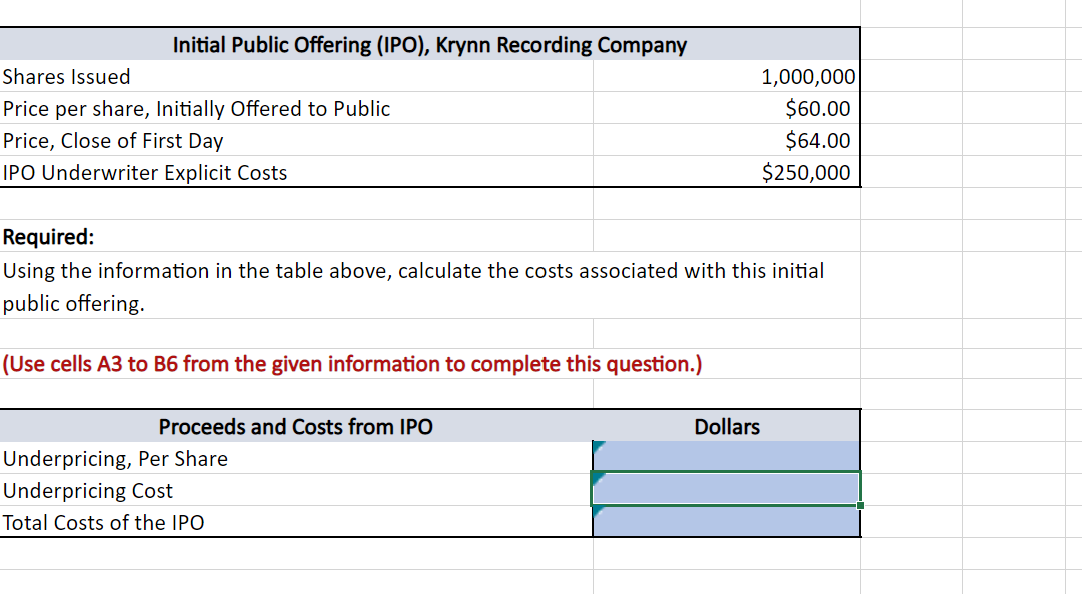Screen dimensions: 1082x594
Task: Click the Proceeds and Costs from IPO header
Action: pyautogui.click(x=296, y=426)
